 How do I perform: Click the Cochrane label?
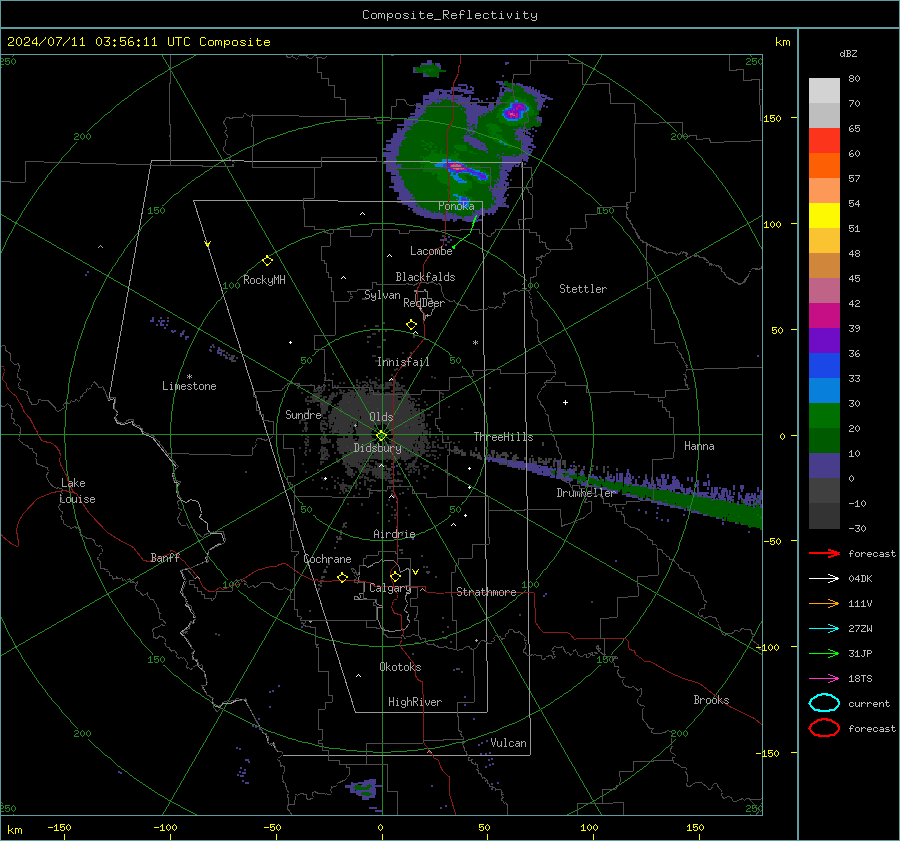327,559
